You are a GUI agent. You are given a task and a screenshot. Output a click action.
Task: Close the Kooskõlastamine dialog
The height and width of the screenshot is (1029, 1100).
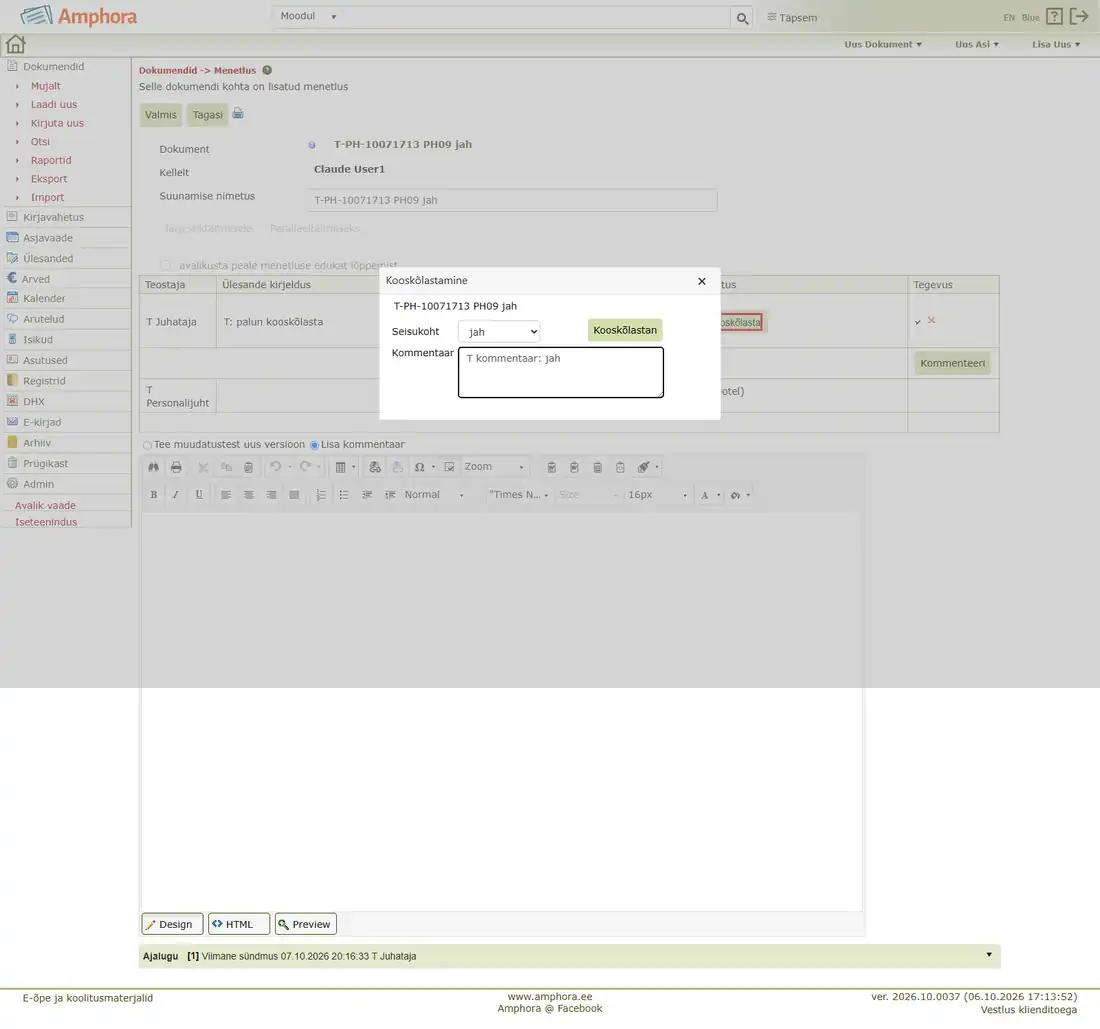point(702,281)
